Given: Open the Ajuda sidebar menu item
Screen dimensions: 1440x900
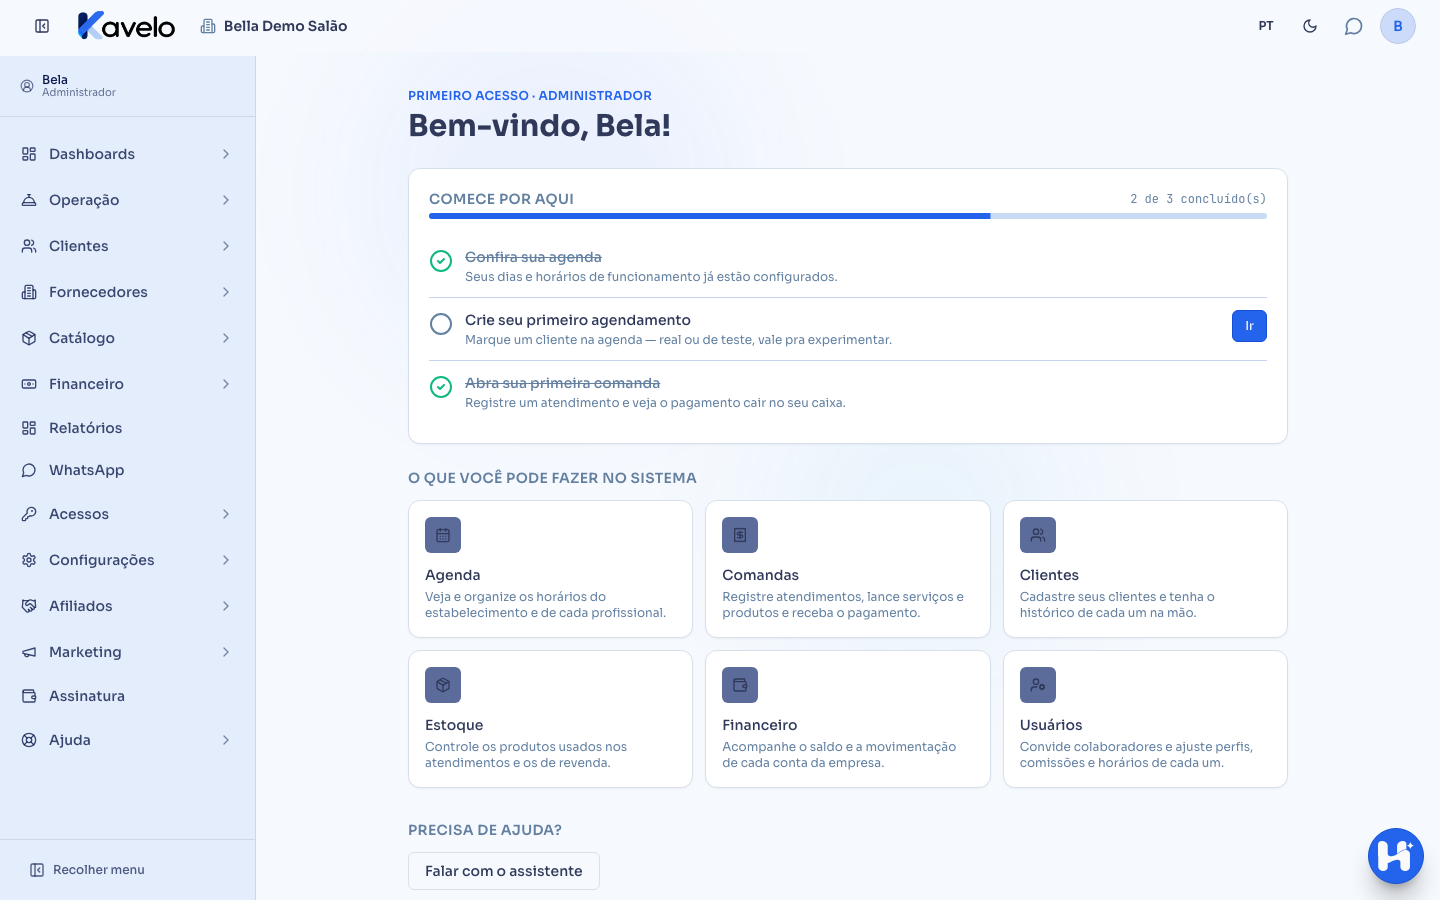Looking at the screenshot, I should [x=127, y=740].
